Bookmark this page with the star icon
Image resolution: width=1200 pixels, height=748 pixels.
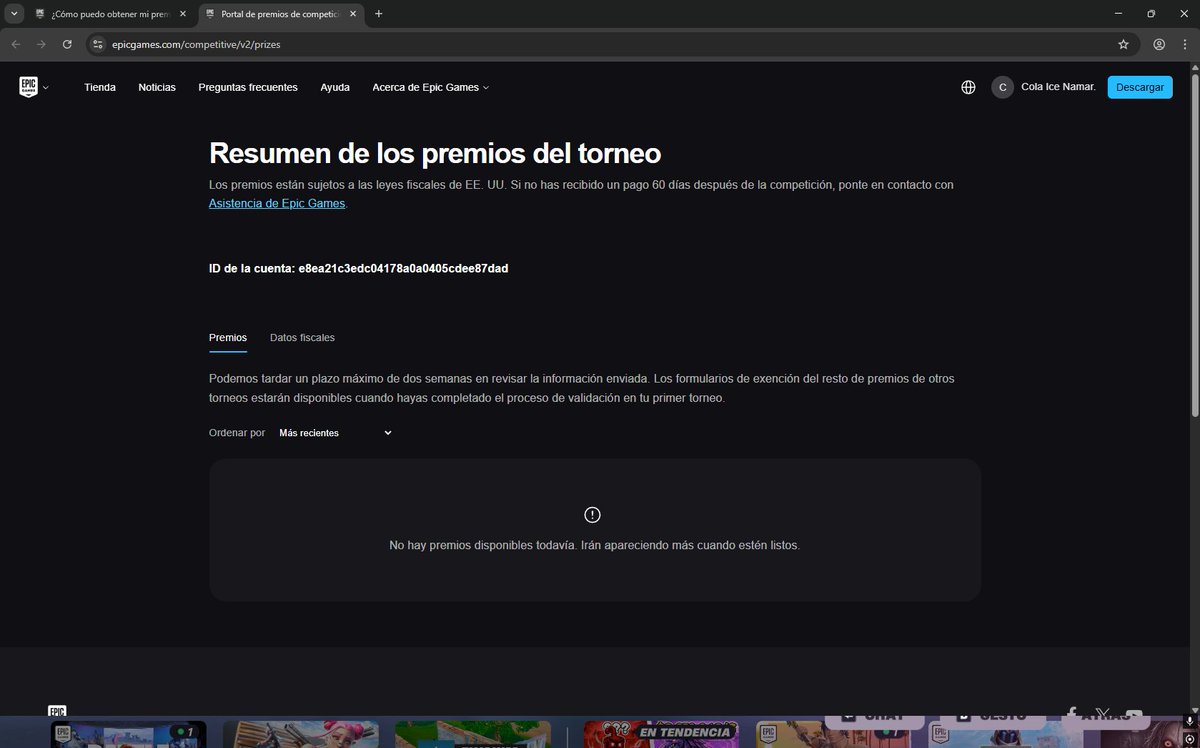[x=1123, y=44]
